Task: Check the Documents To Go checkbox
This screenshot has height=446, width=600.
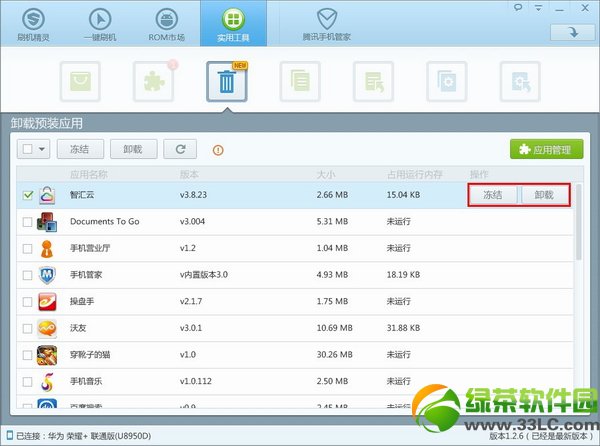Action: point(28,222)
